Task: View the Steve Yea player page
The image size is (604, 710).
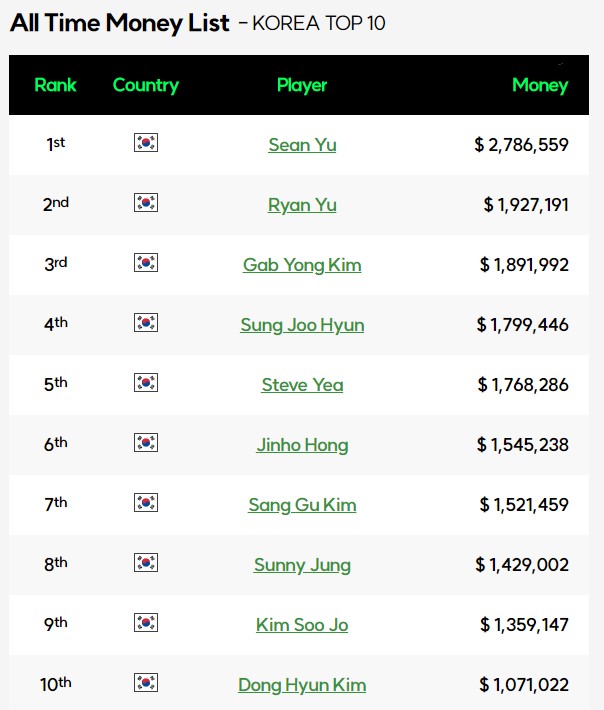Action: [x=302, y=385]
